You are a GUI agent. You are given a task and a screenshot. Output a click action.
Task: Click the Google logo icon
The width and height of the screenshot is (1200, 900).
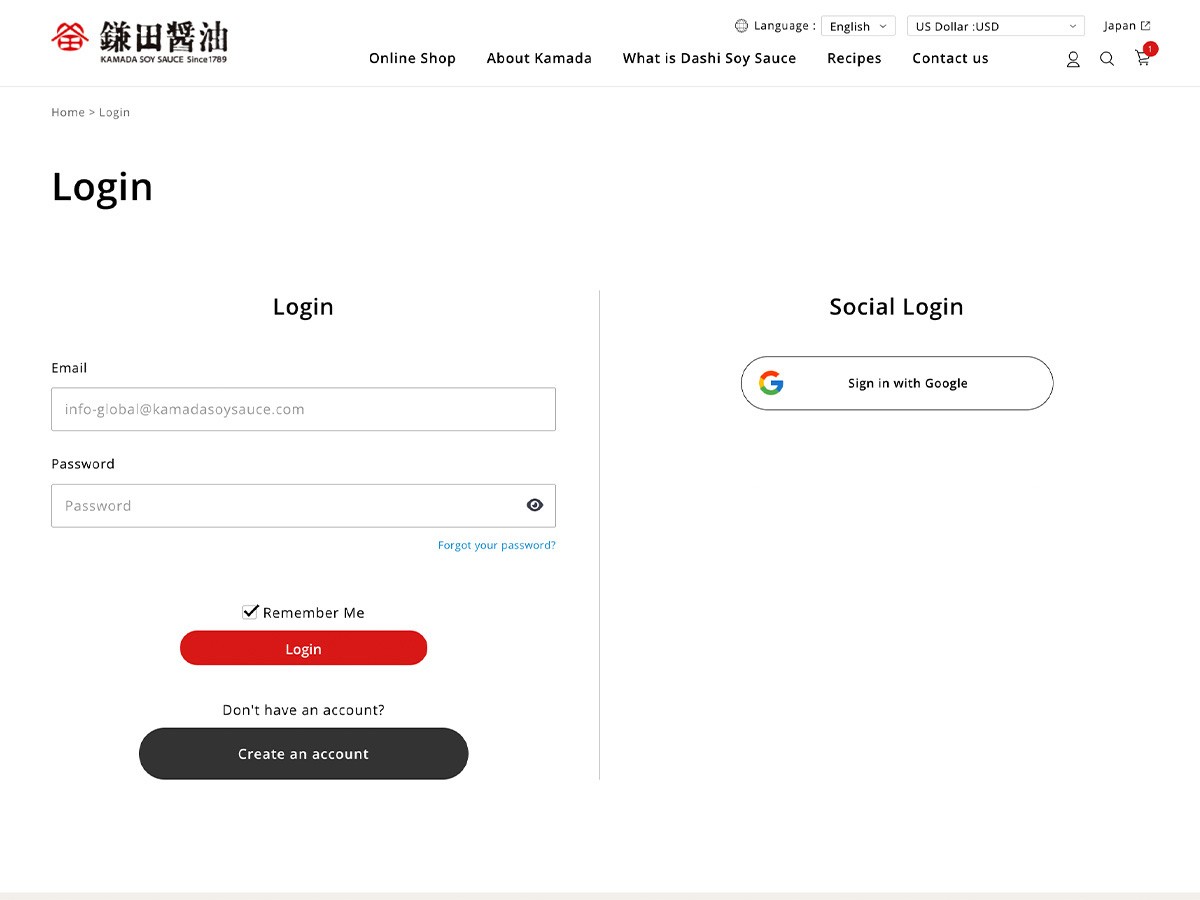tap(771, 383)
